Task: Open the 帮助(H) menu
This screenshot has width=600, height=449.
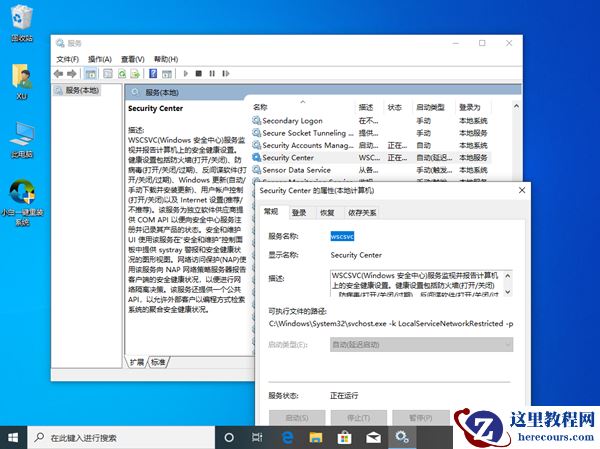Action: tap(166, 59)
